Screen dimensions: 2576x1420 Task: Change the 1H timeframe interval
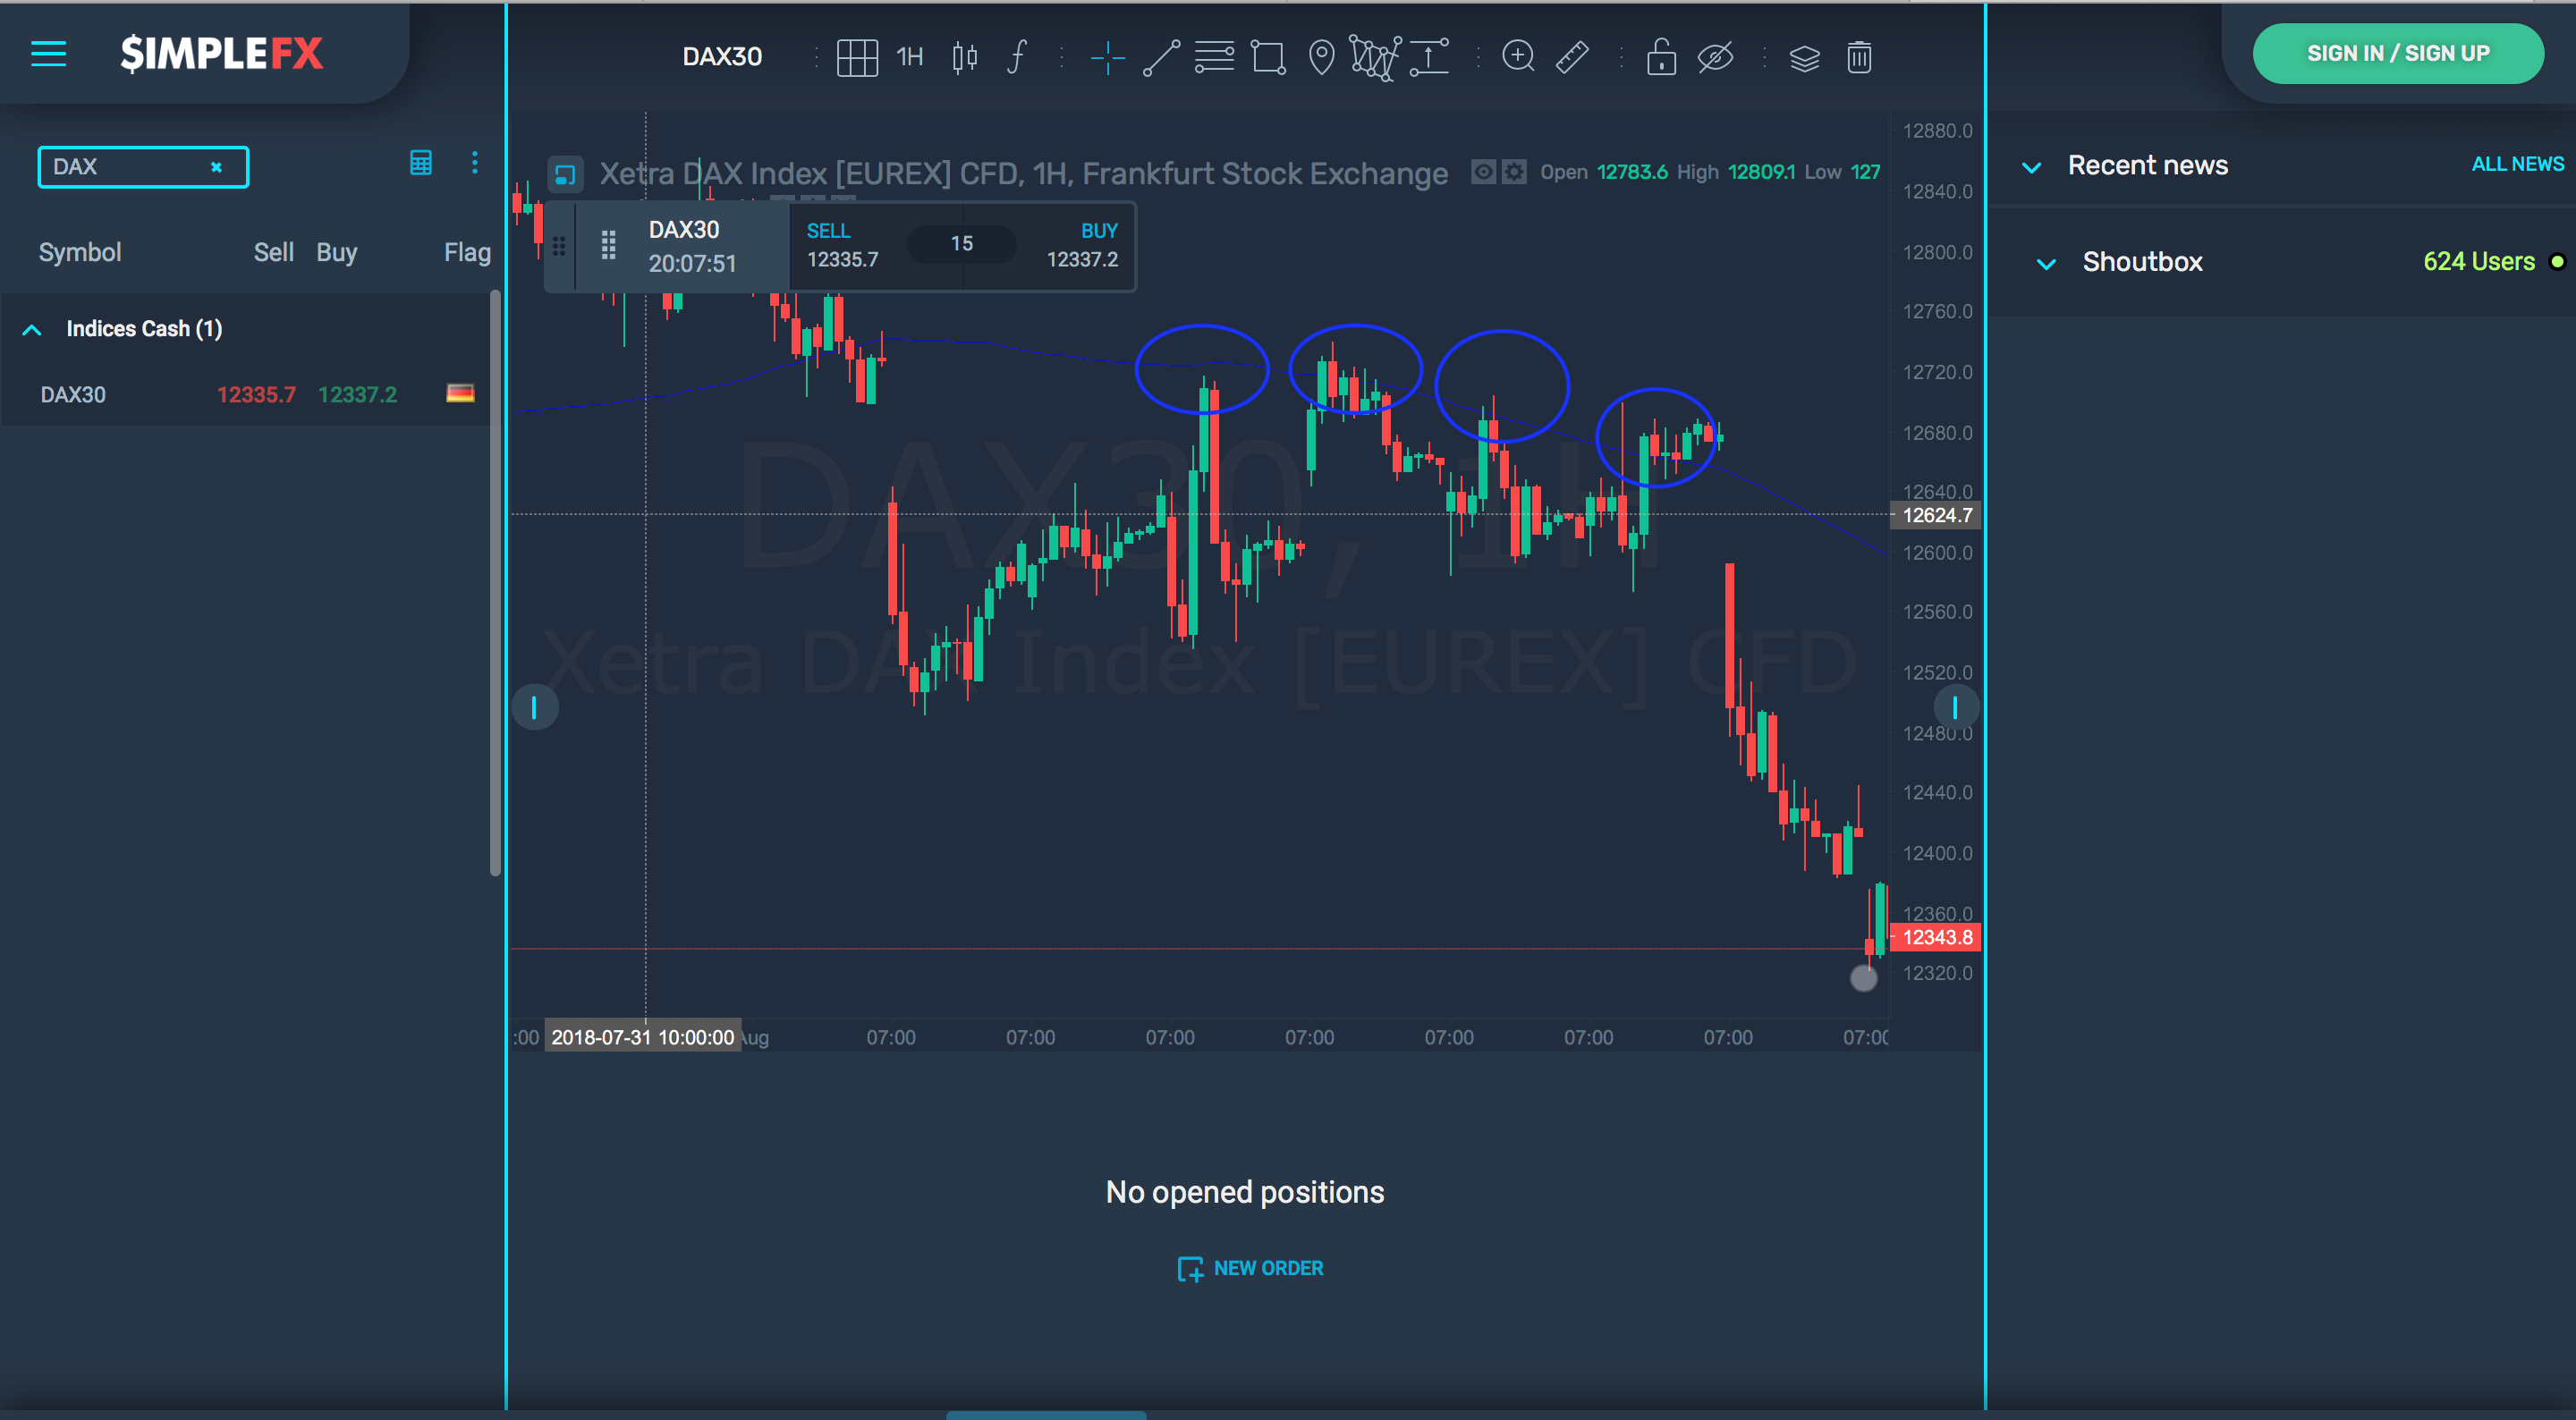click(x=910, y=57)
